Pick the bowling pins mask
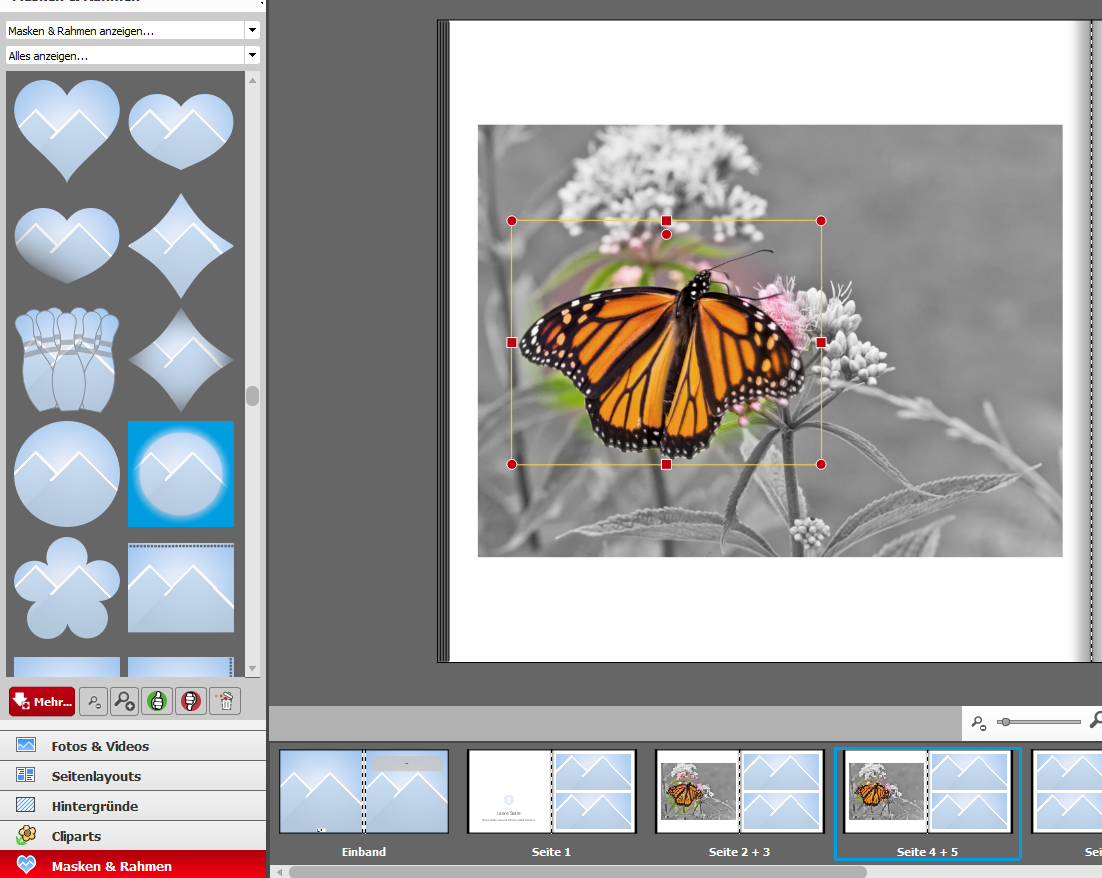 pyautogui.click(x=67, y=360)
